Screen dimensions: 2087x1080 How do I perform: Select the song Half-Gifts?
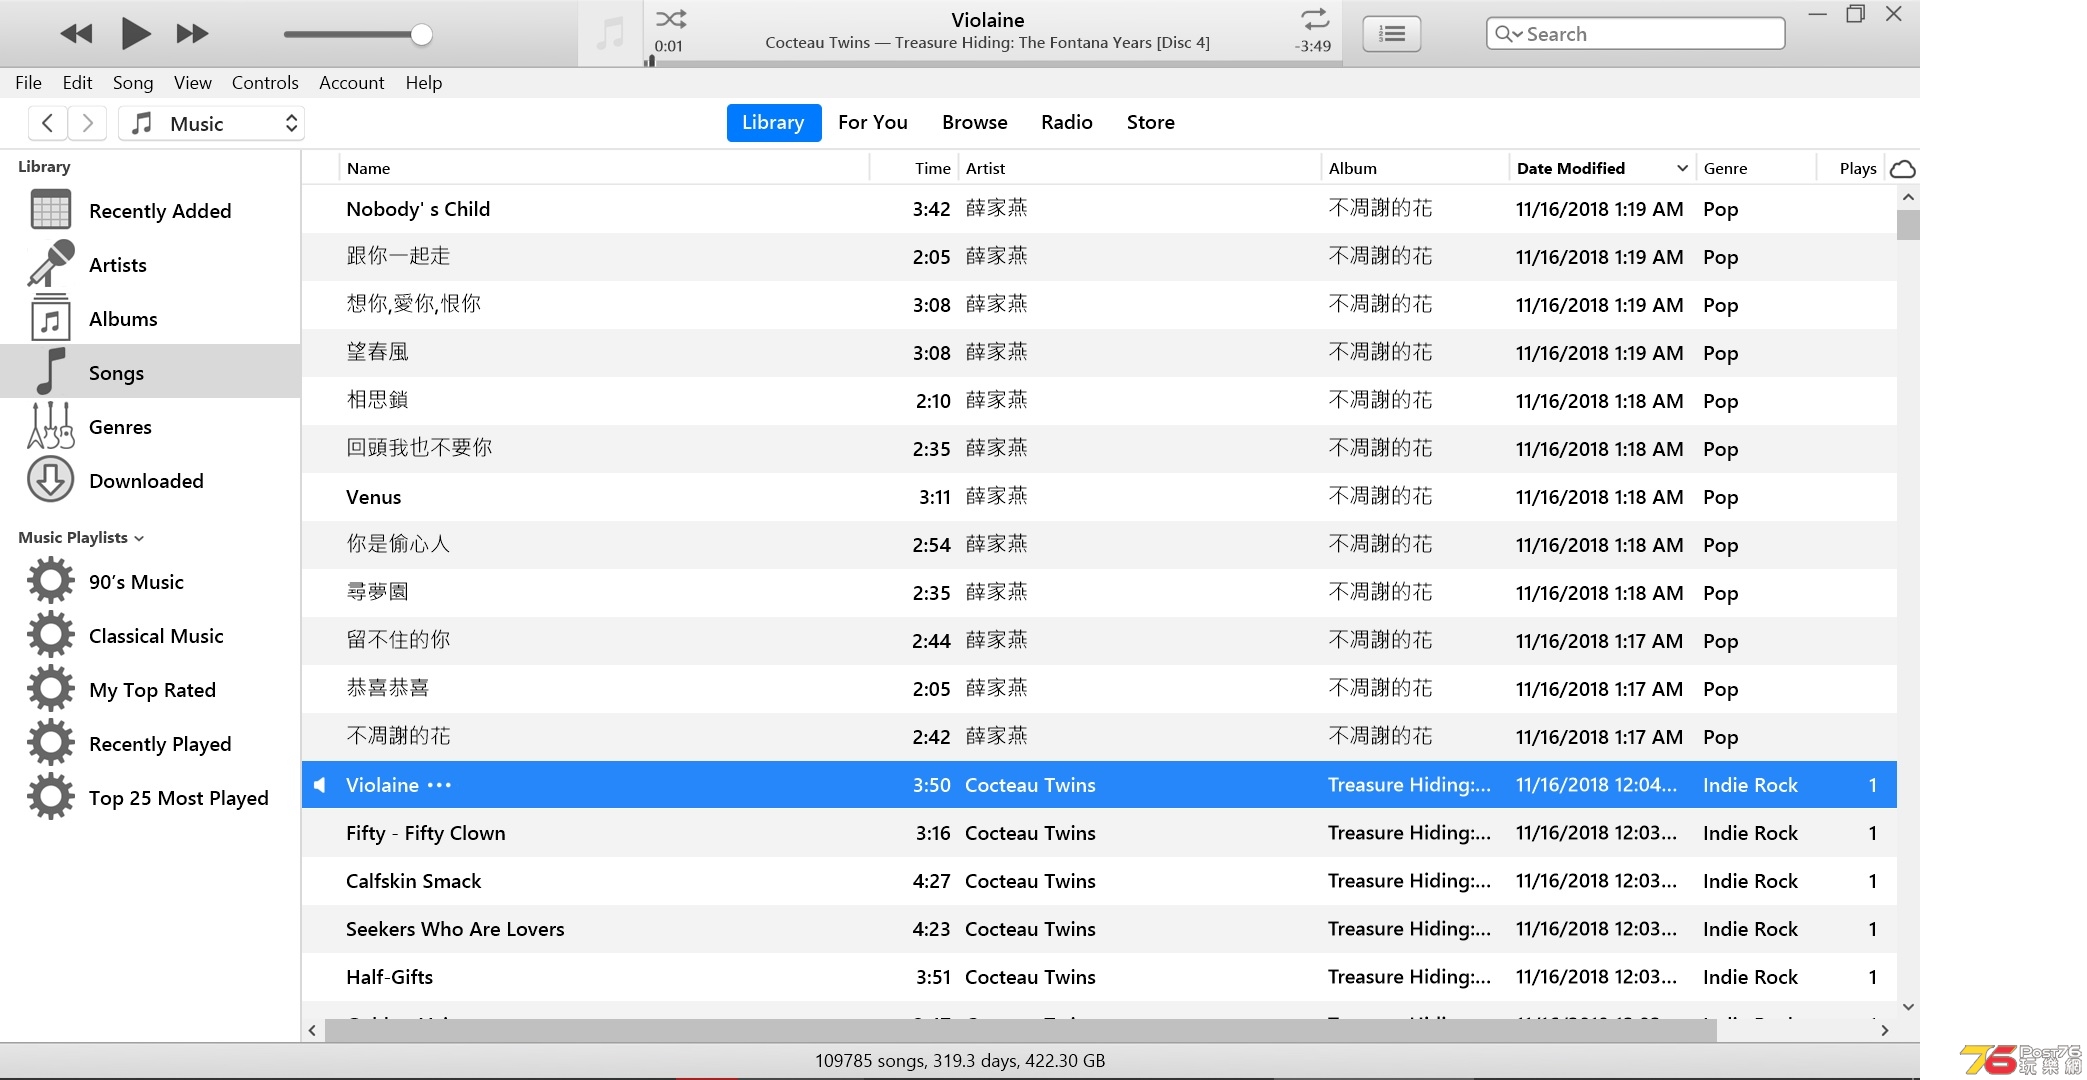(1099, 977)
